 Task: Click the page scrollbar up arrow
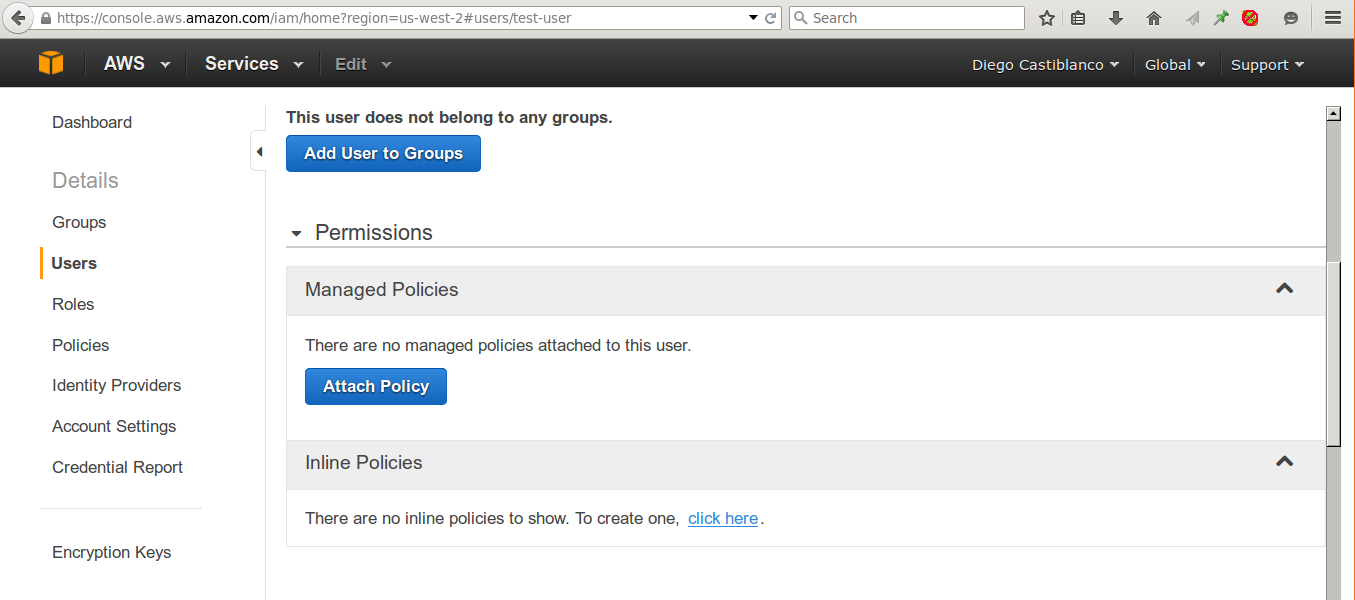coord(1333,113)
